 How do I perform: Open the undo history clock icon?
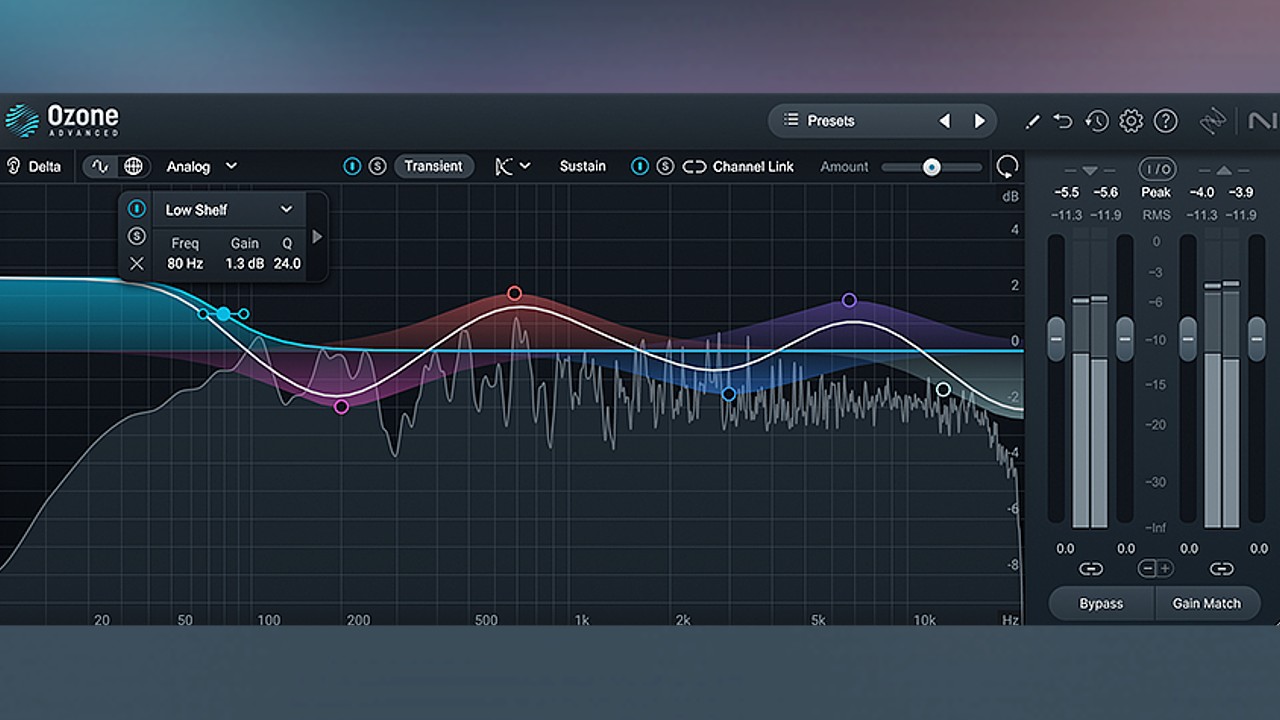(x=1097, y=121)
